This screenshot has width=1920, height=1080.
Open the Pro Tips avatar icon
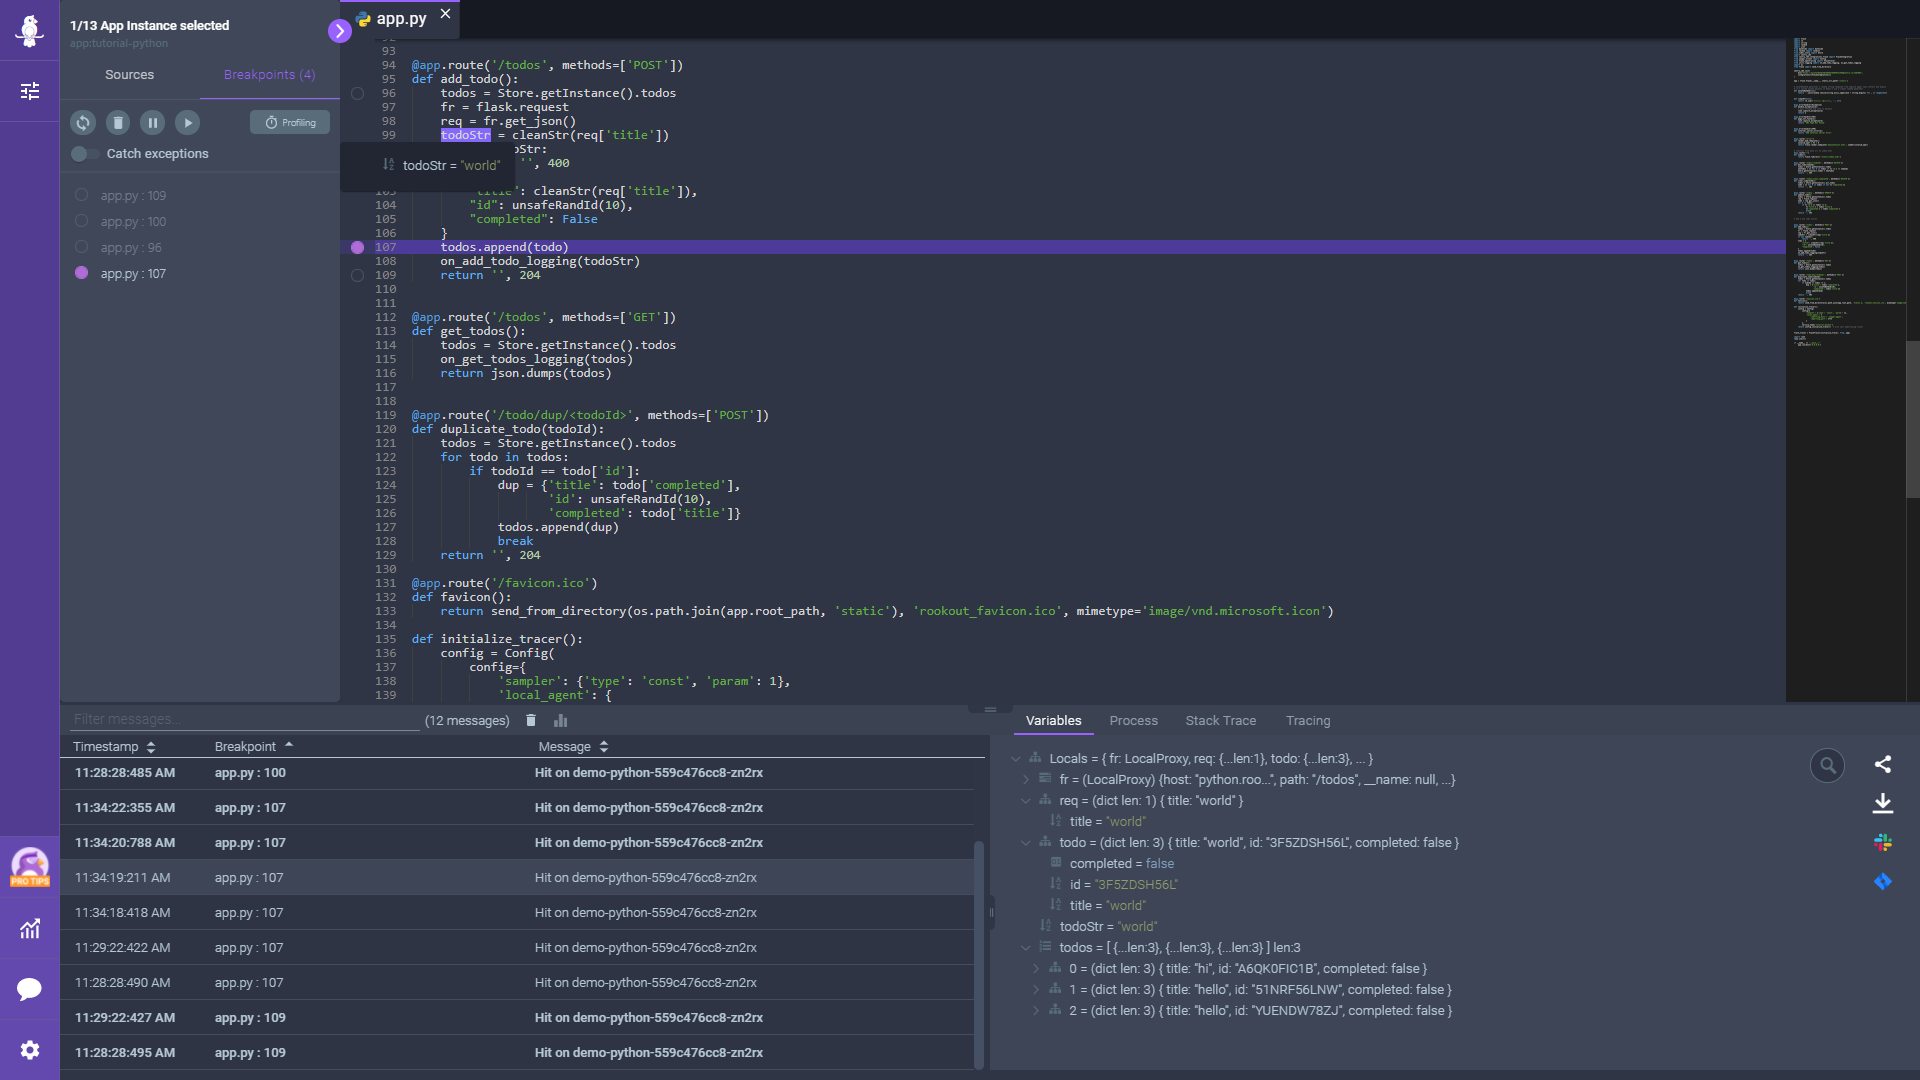point(30,866)
